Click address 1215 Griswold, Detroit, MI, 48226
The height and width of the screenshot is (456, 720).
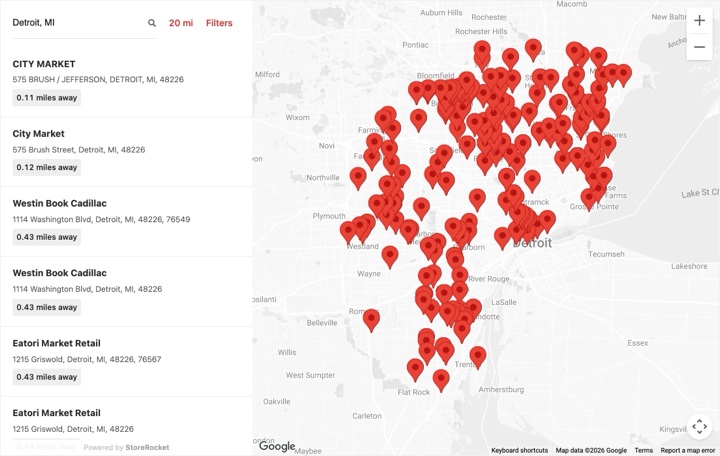[73, 429]
